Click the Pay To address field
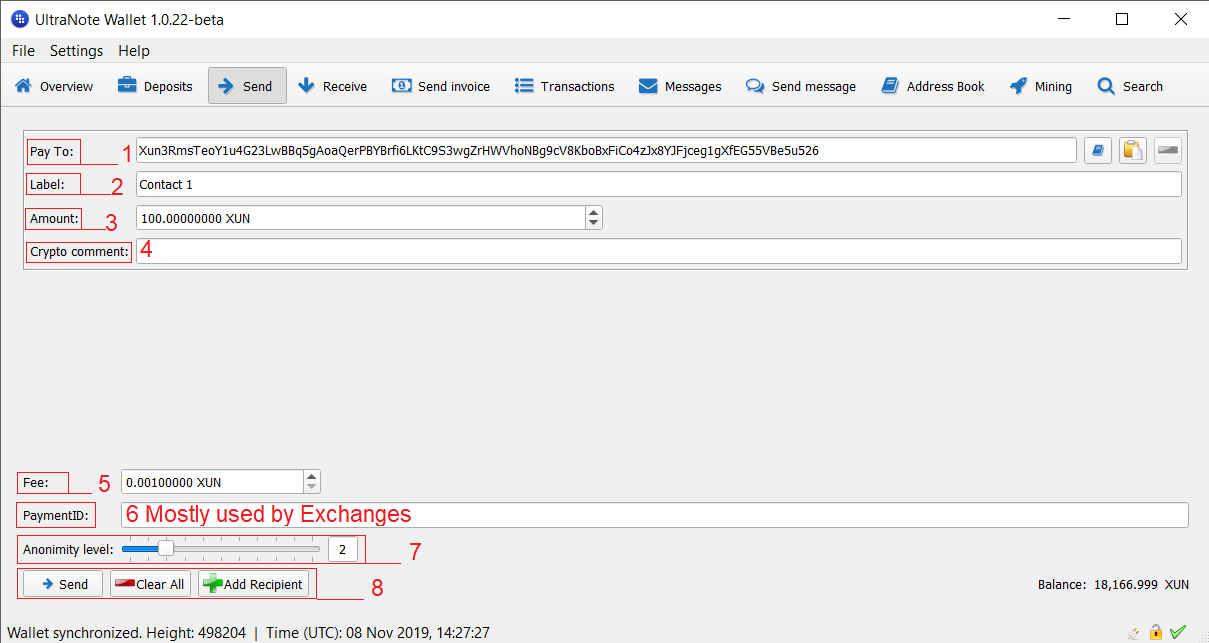 point(606,150)
